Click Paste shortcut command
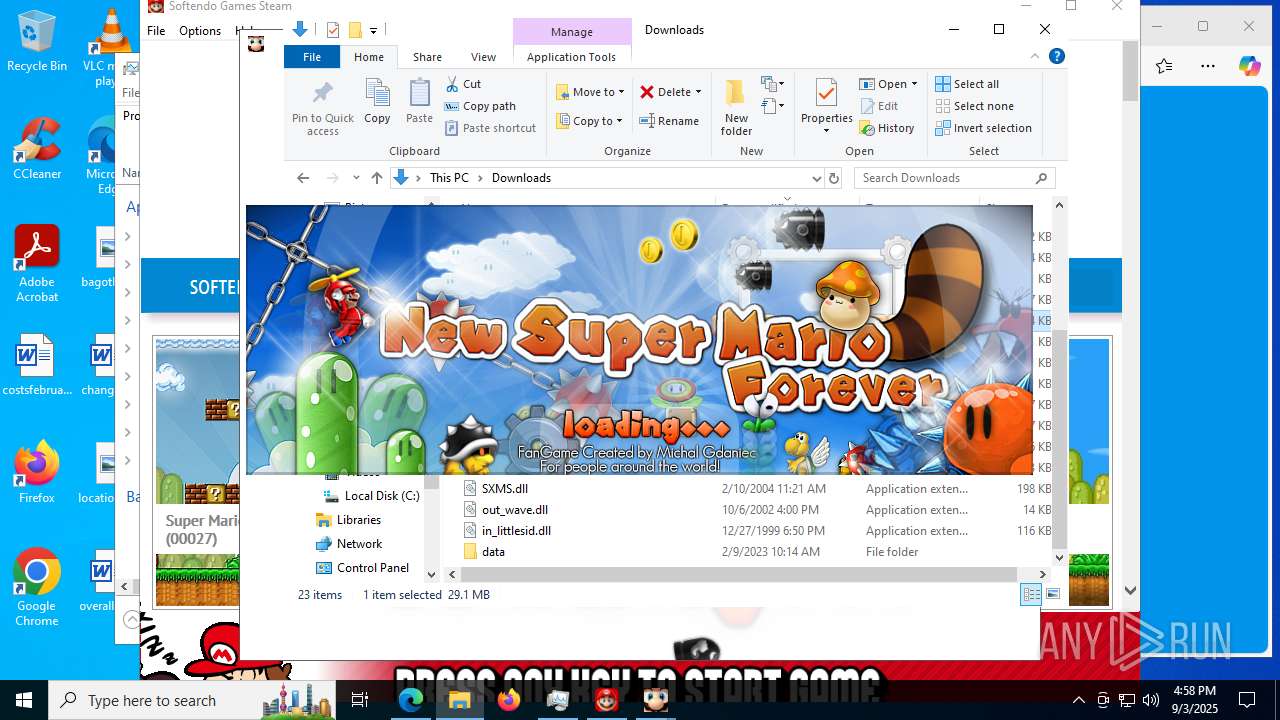 pos(490,128)
